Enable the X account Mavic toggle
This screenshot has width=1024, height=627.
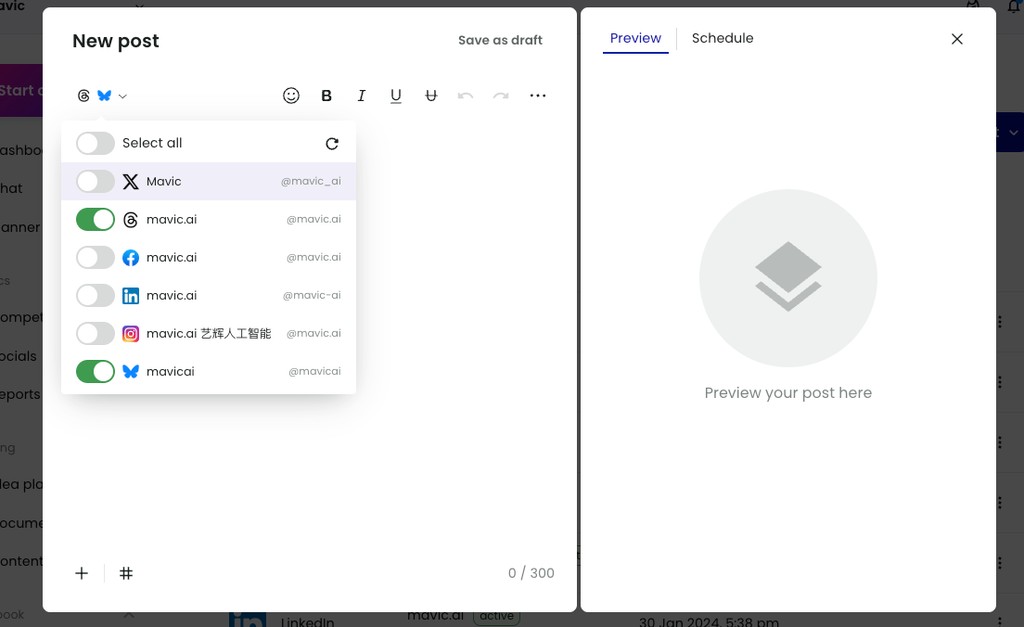pos(95,182)
